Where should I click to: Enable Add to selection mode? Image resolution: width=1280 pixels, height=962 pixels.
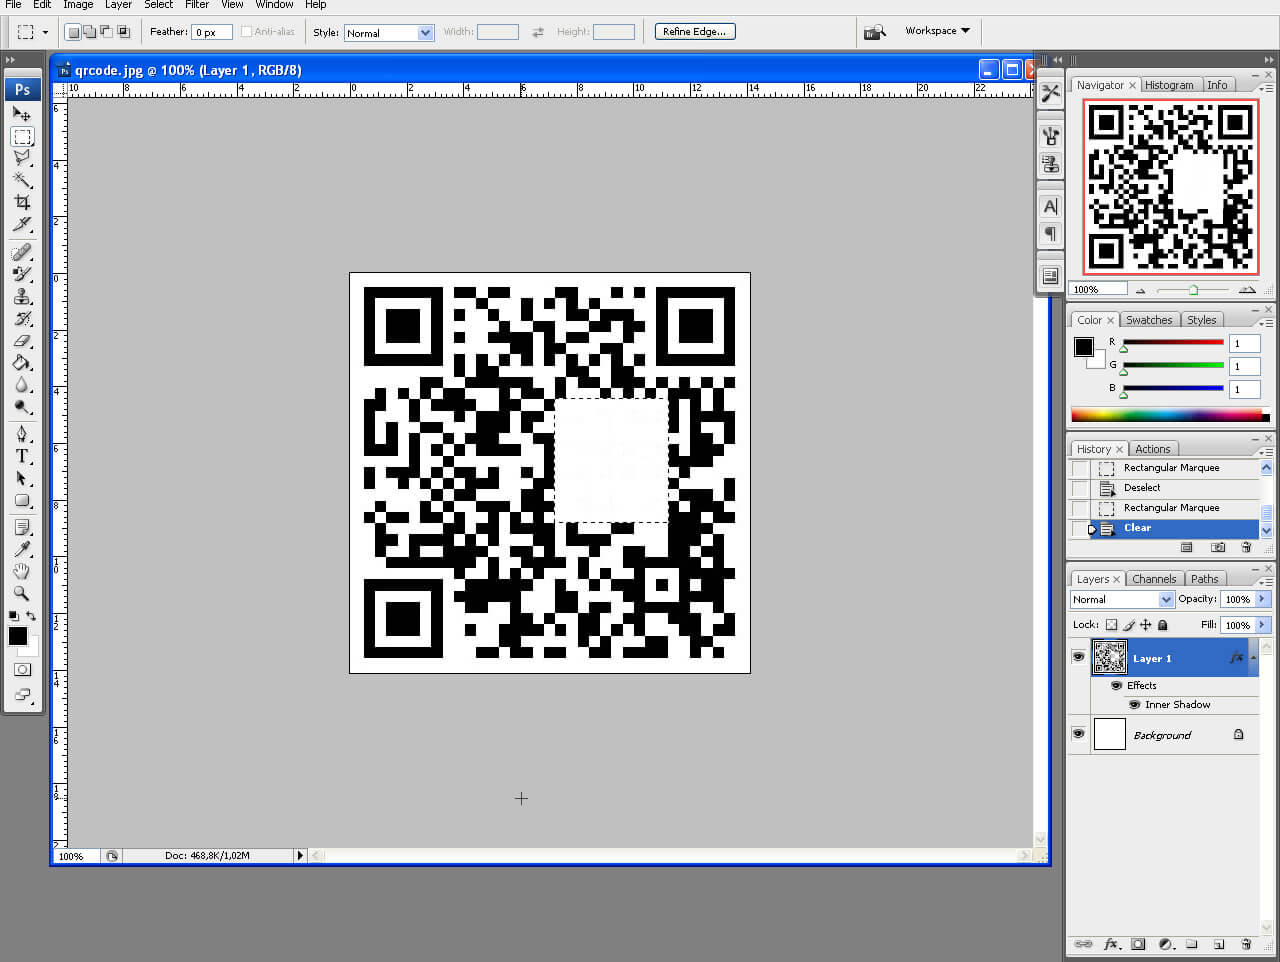pyautogui.click(x=89, y=32)
